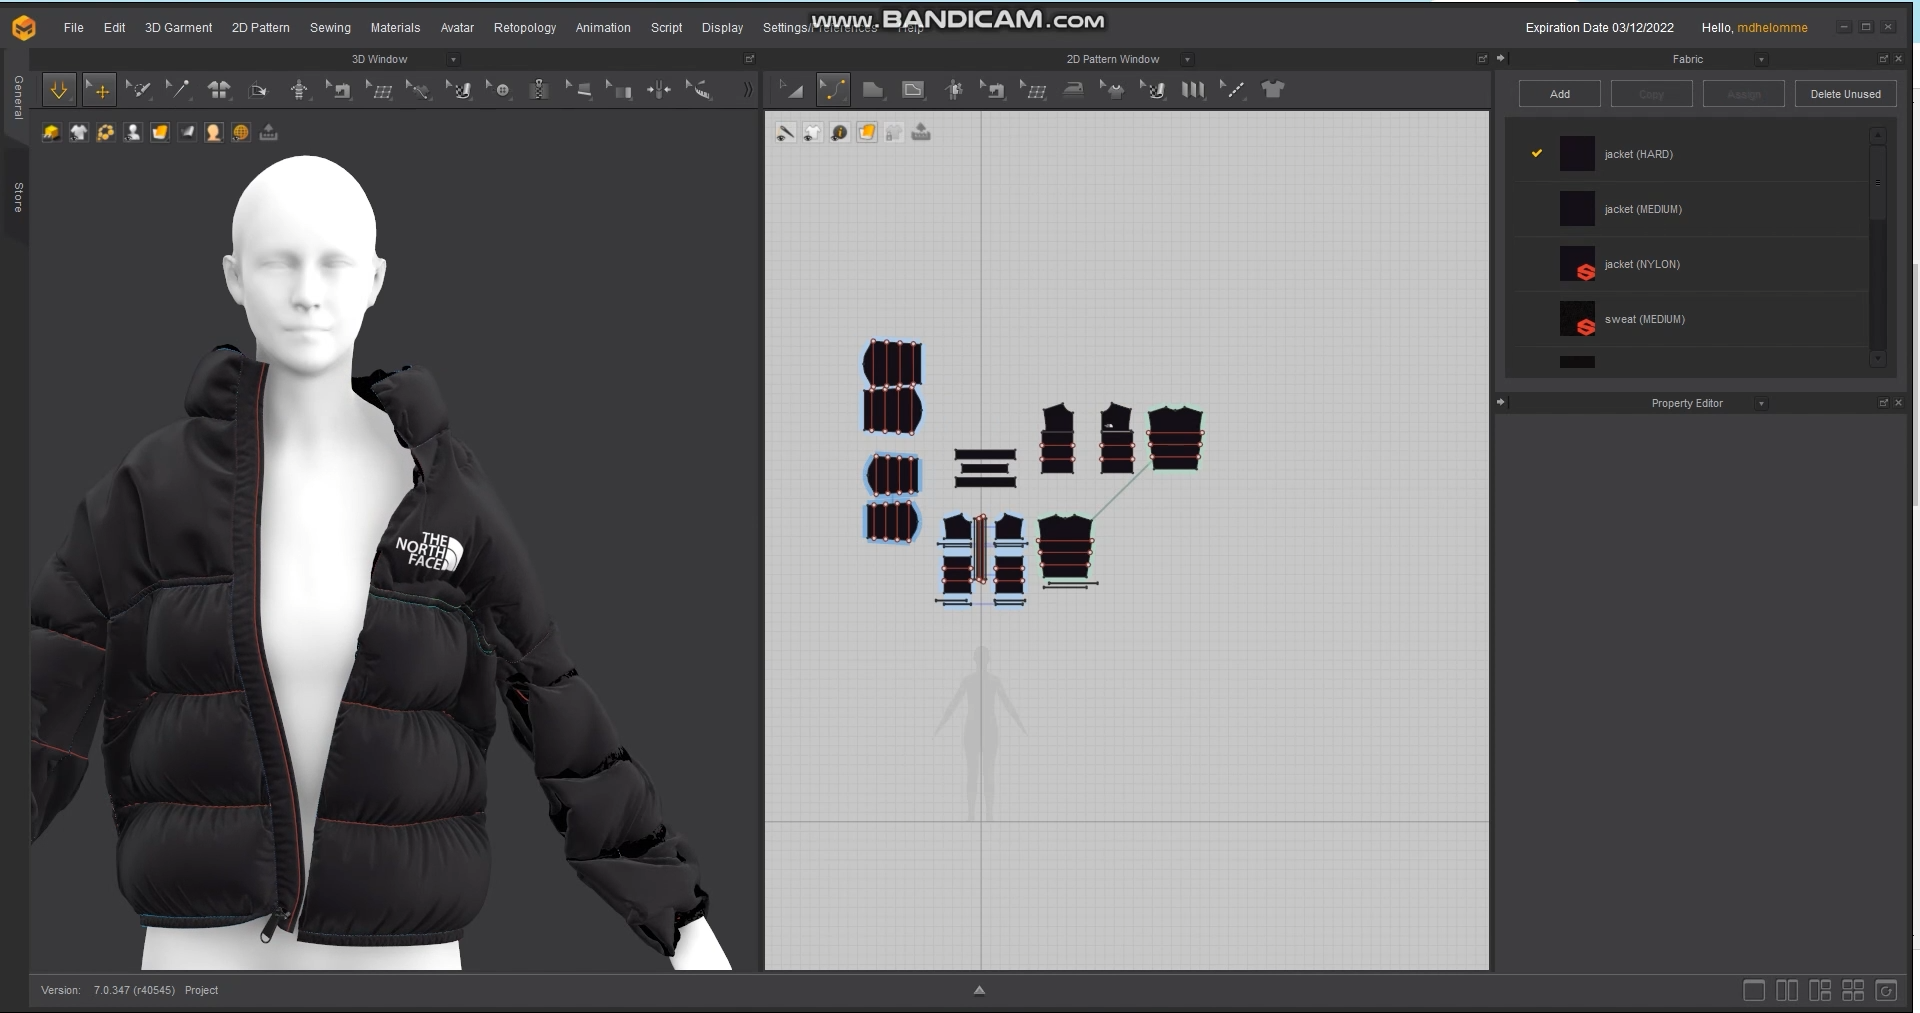
Task: Select the Show Arrangement Points avatar icon
Action: 299,90
